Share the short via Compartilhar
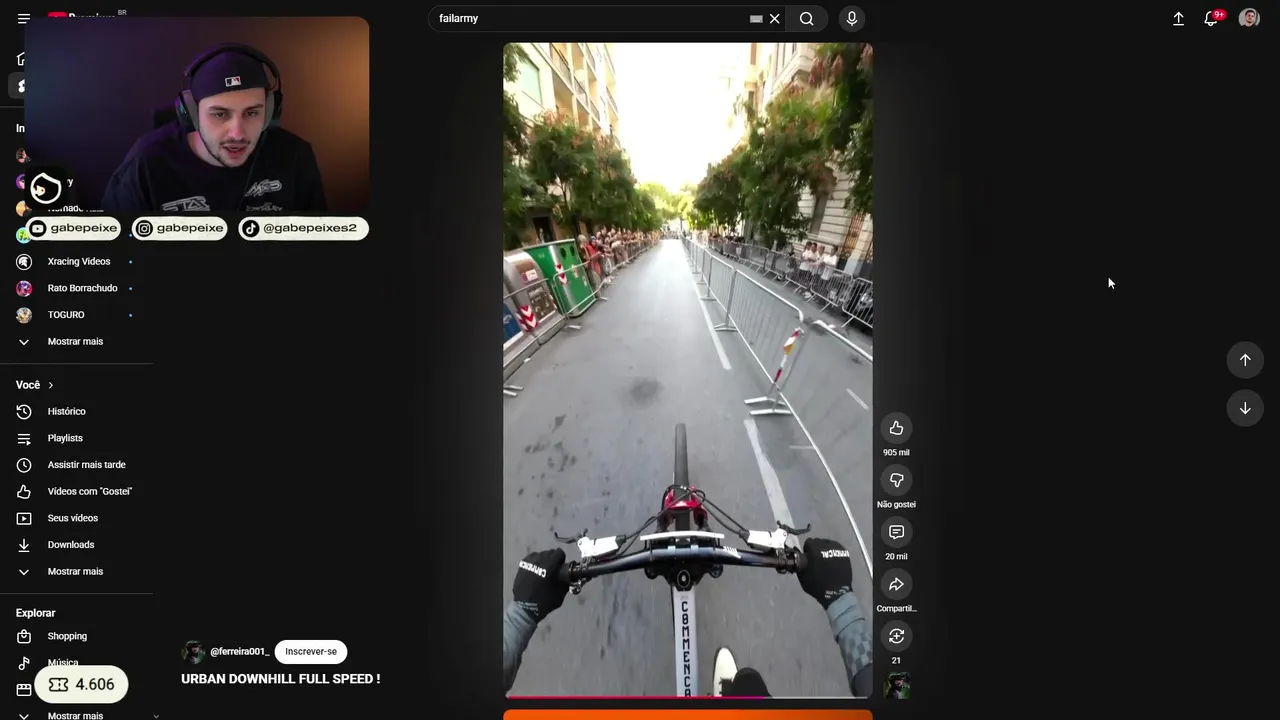 (896, 584)
